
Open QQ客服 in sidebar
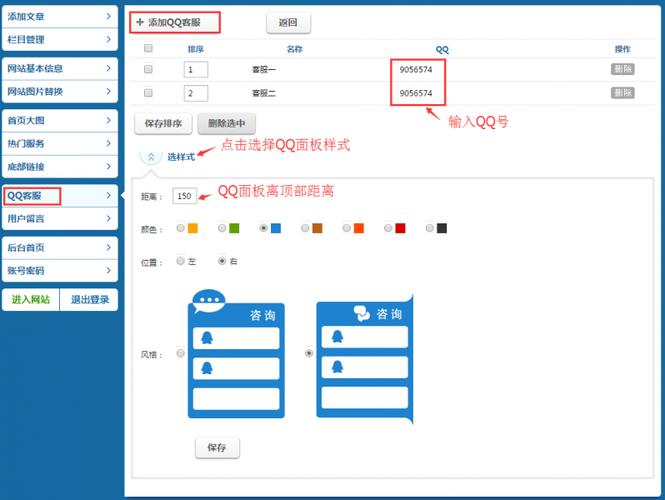pyautogui.click(x=60, y=196)
